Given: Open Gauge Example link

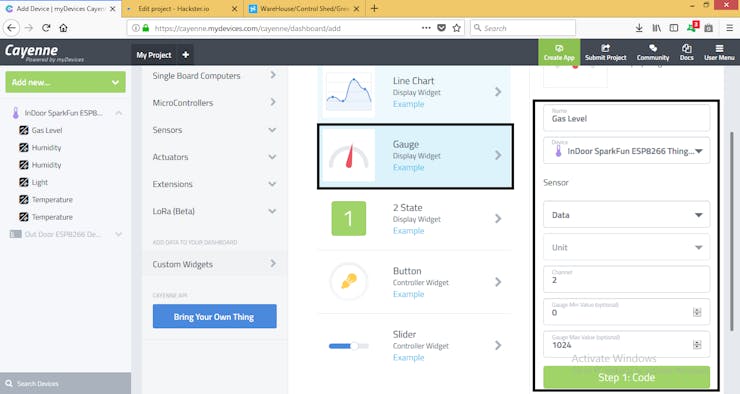Looking at the screenshot, I should (x=408, y=168).
